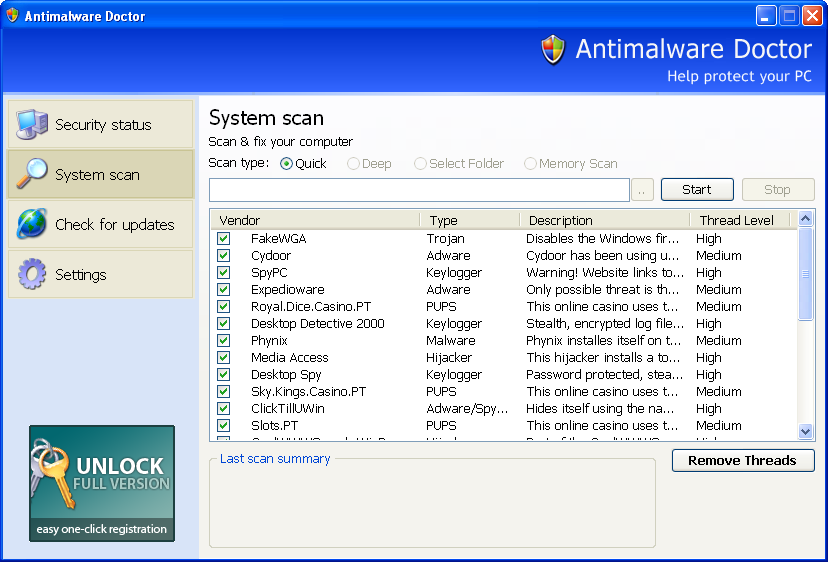Click the title bar shield icon
The width and height of the screenshot is (828, 562).
[x=12, y=15]
